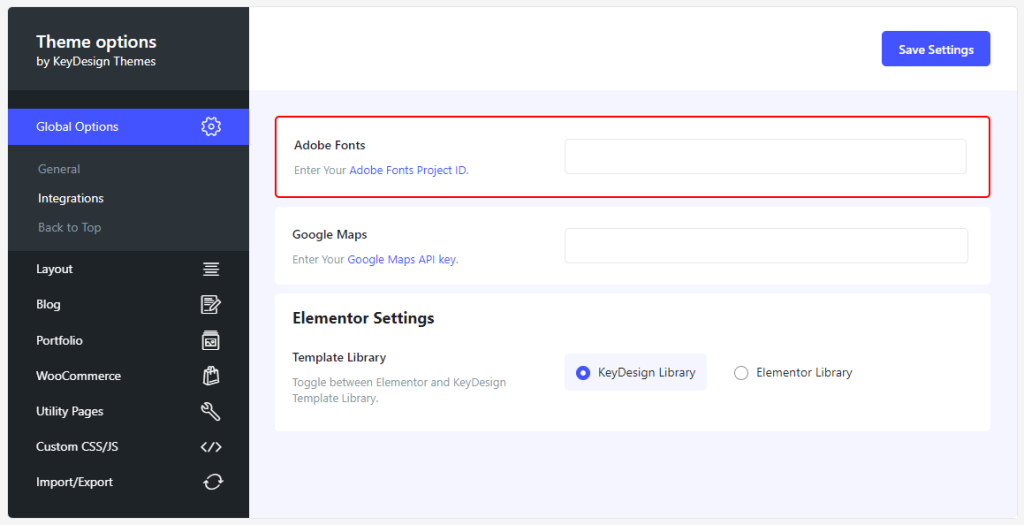Click the 'by KeyDesign Themes' subtitle
Screen dimensions: 1024x525
pos(96,61)
